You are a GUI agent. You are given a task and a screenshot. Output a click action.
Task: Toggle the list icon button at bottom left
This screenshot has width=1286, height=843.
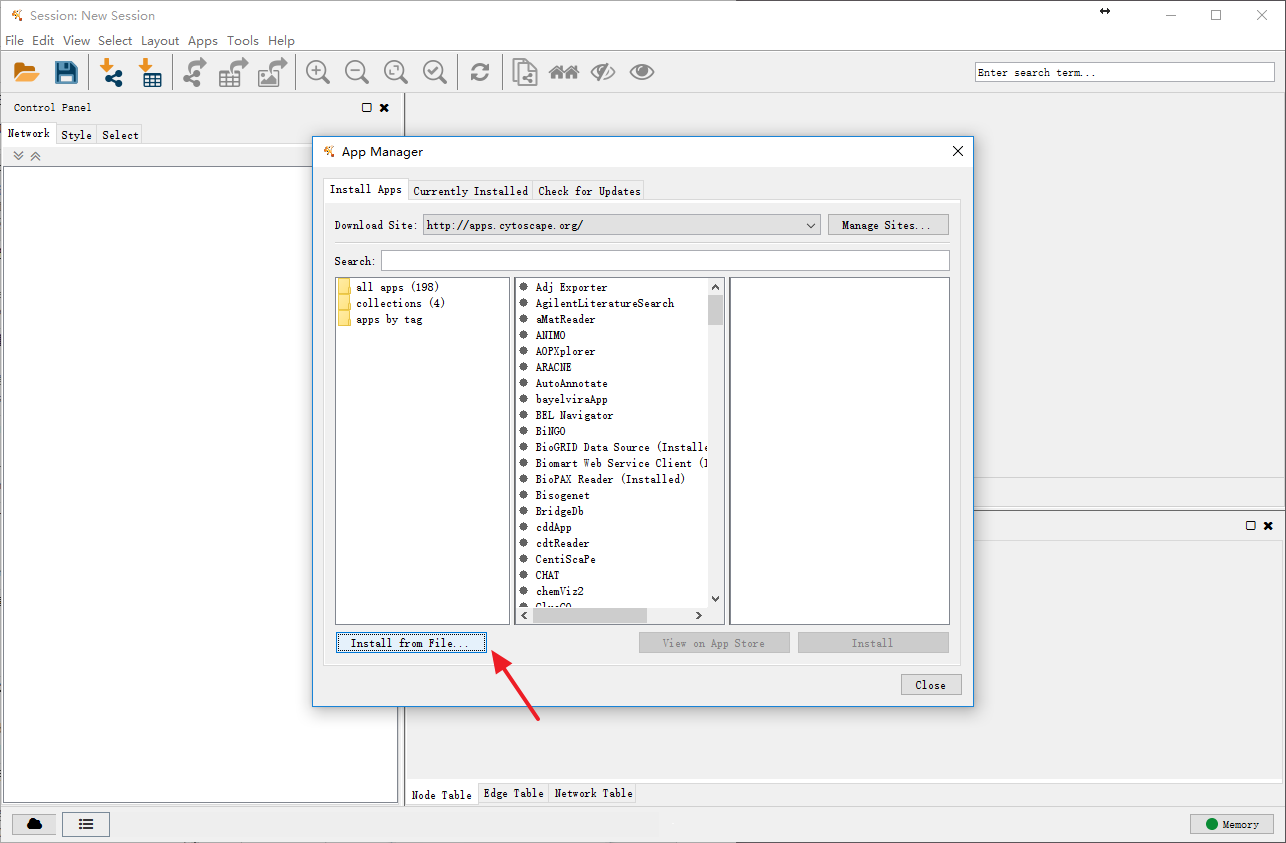86,824
